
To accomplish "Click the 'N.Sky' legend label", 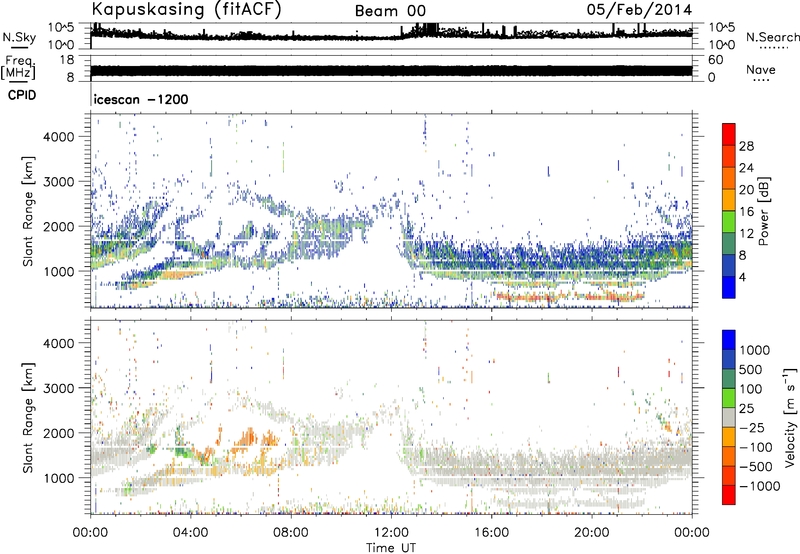I will 19,38.
